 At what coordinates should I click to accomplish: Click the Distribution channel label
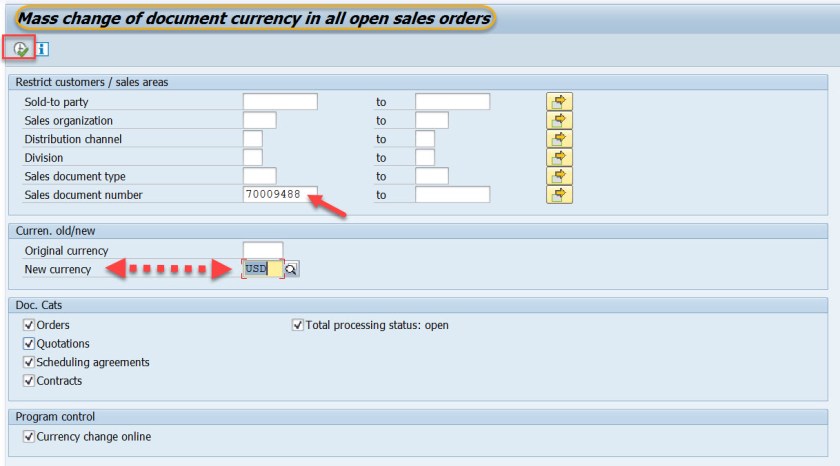[73, 139]
